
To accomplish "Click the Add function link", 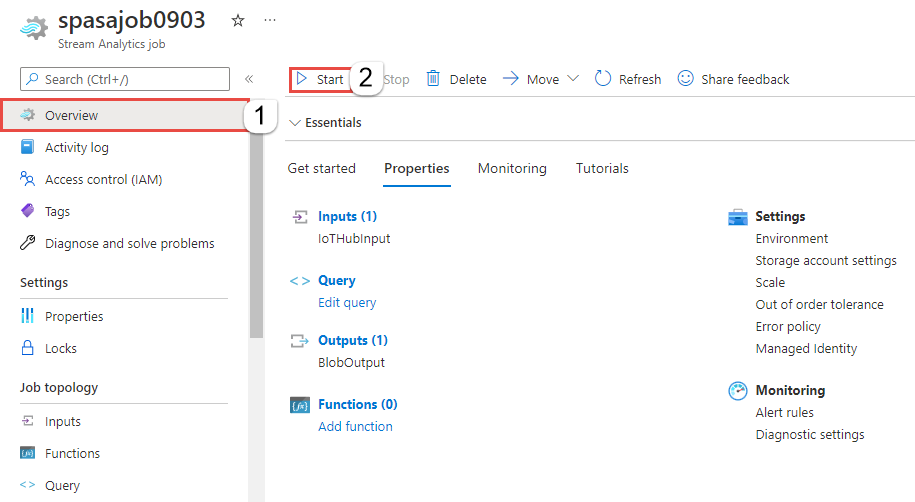I will click(x=355, y=426).
